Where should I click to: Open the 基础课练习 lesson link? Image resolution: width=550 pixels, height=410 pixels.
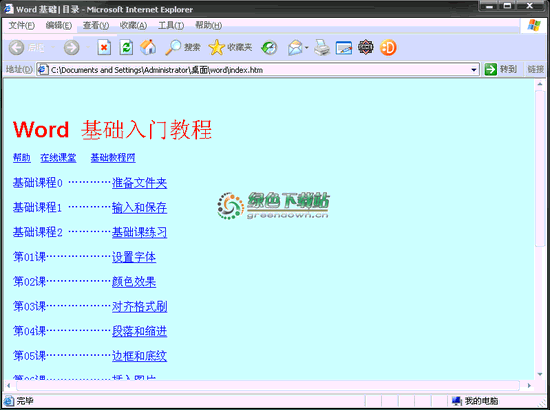pos(139,232)
